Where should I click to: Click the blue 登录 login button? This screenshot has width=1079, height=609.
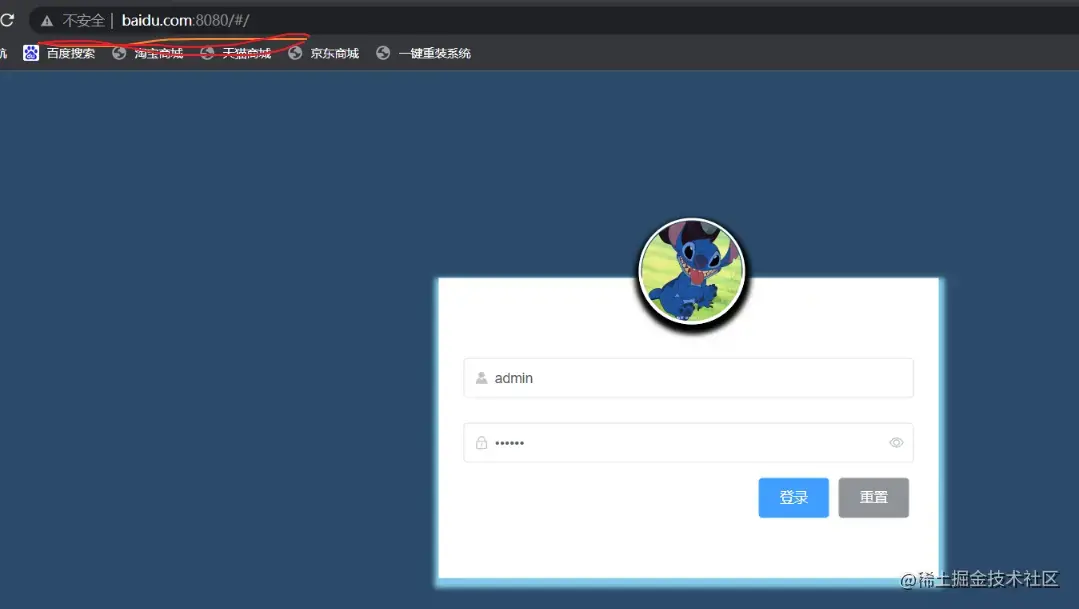click(793, 498)
